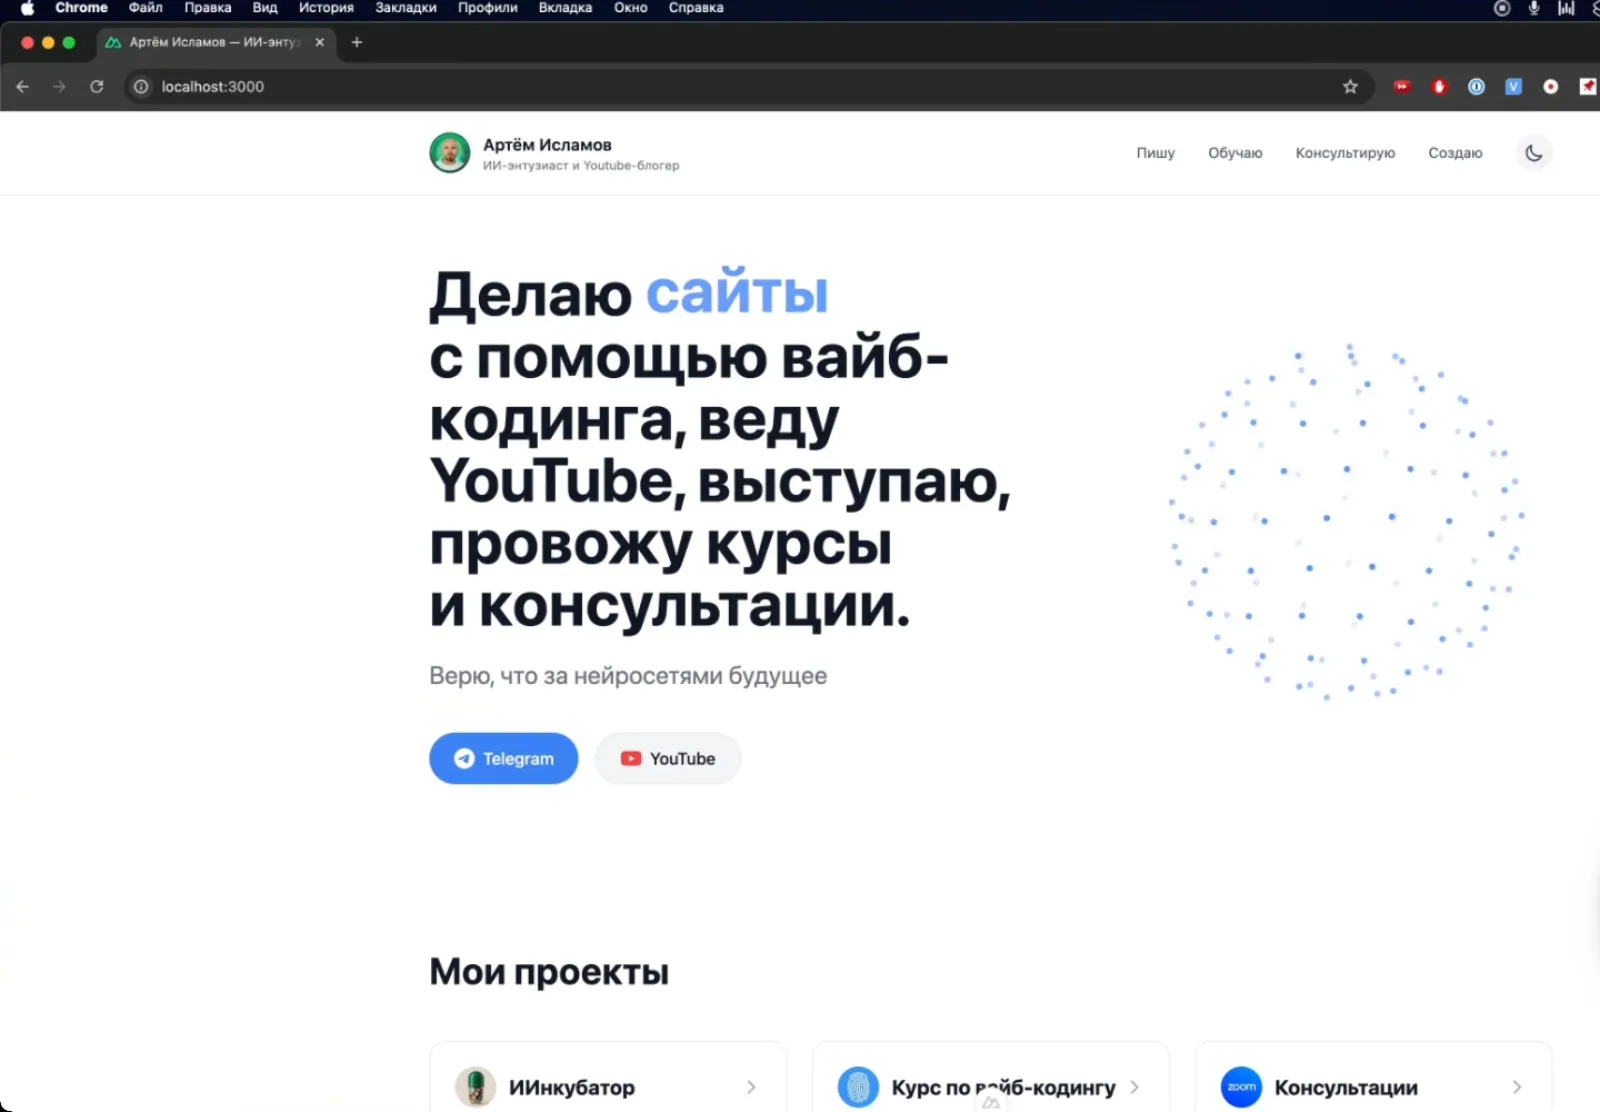
Task: Bookmark the page with the star icon
Action: coord(1350,87)
